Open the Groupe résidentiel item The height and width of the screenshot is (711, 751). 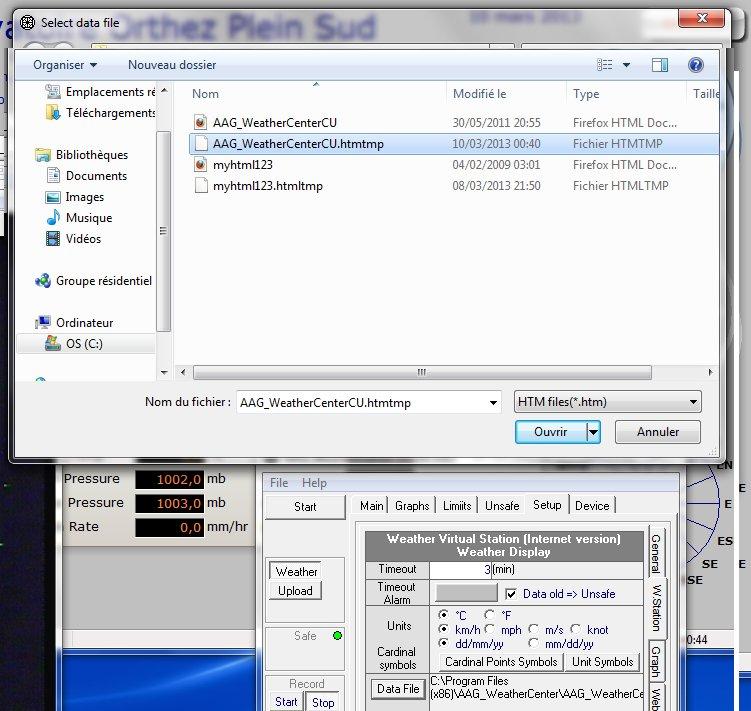click(103, 281)
